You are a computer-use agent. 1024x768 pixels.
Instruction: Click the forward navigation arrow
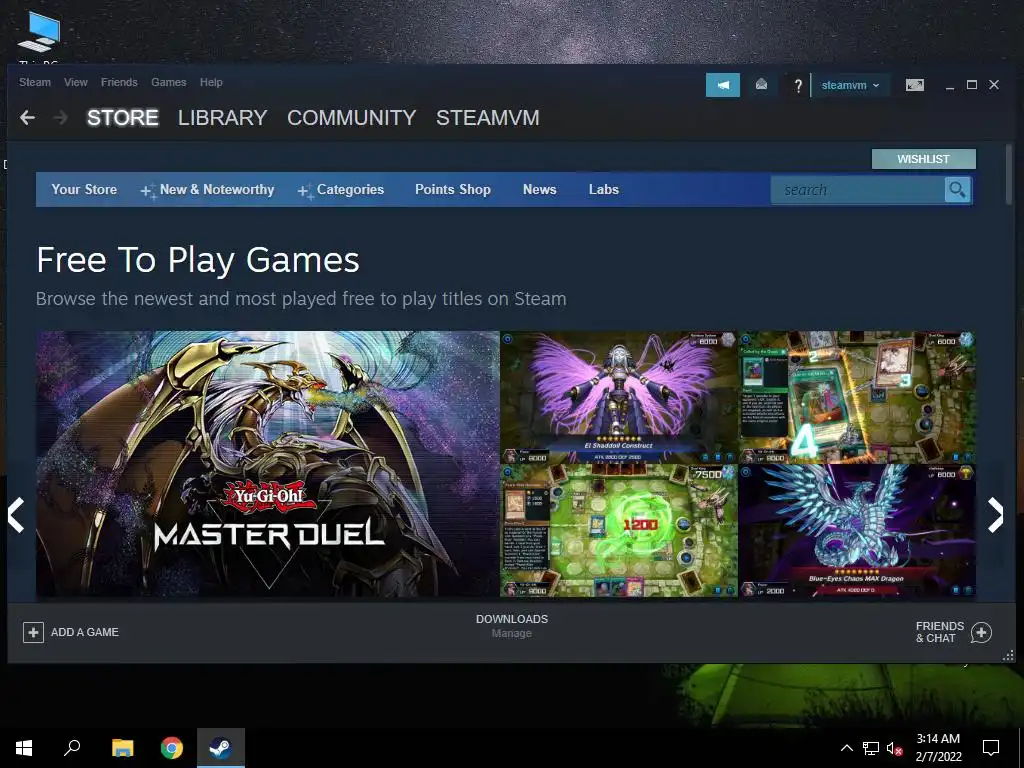(60, 118)
